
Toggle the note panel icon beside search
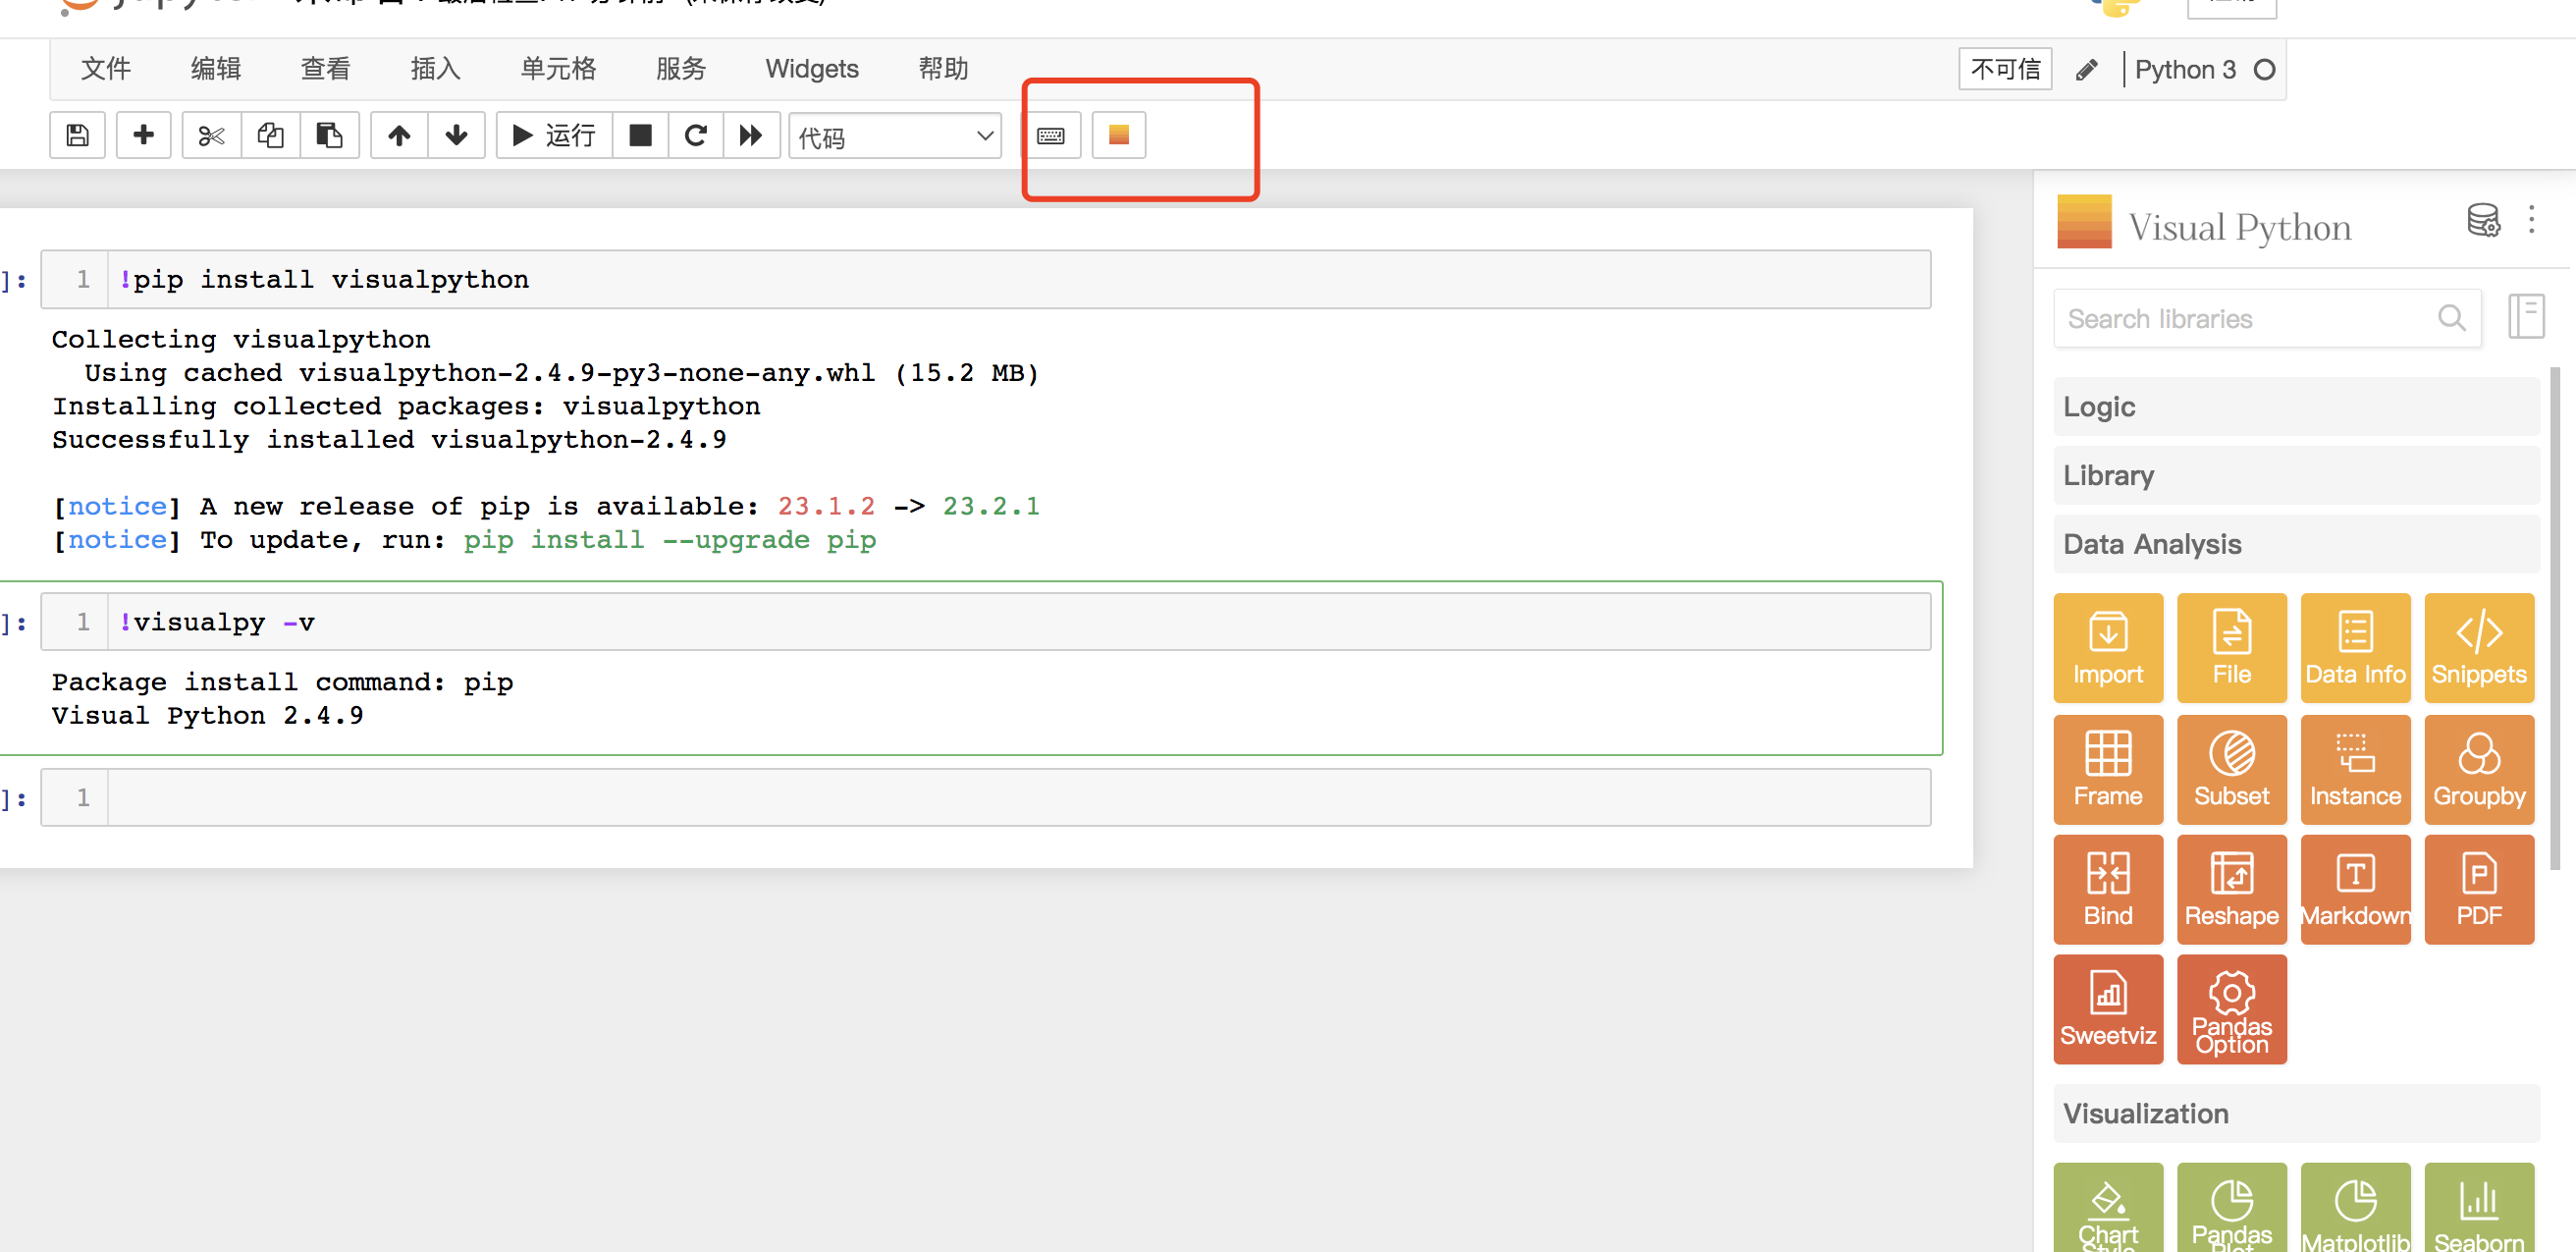point(2527,317)
